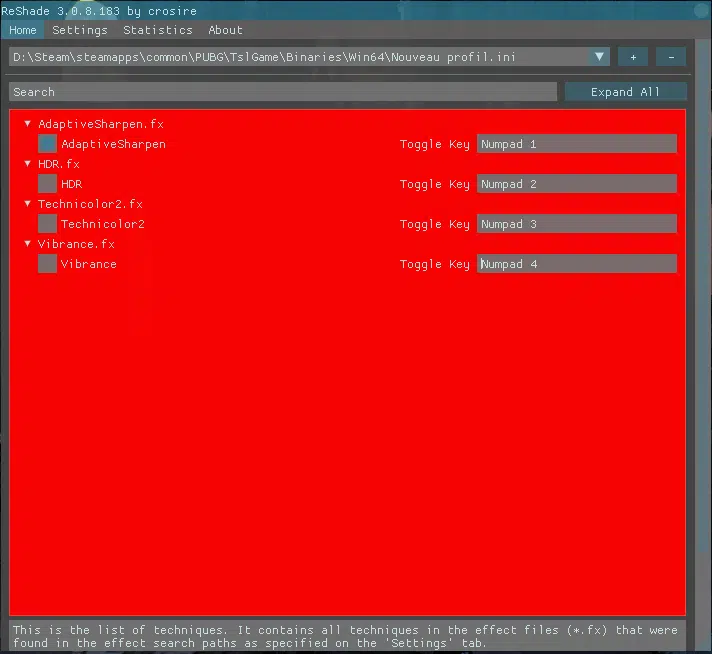The image size is (712, 654).
Task: Collapse the HDR.fx section arrow
Action: (28, 164)
